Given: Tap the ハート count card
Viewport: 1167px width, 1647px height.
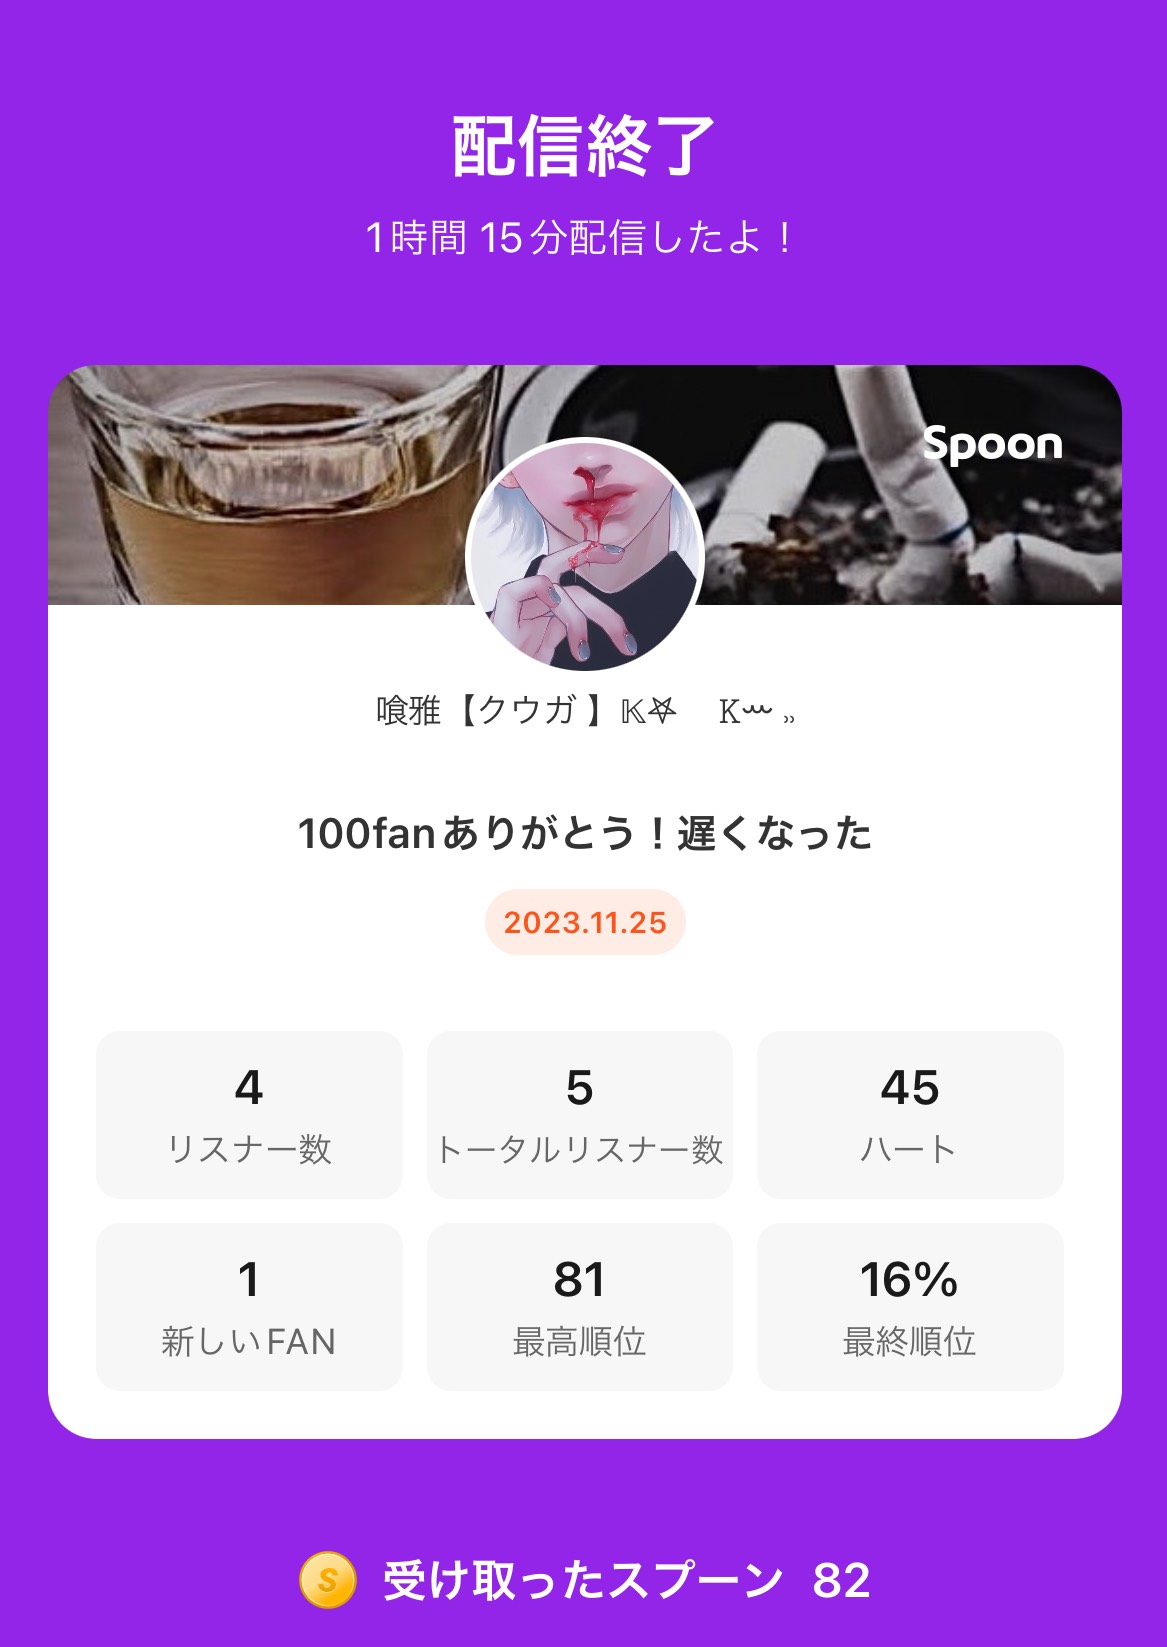Looking at the screenshot, I should pos(910,1114).
